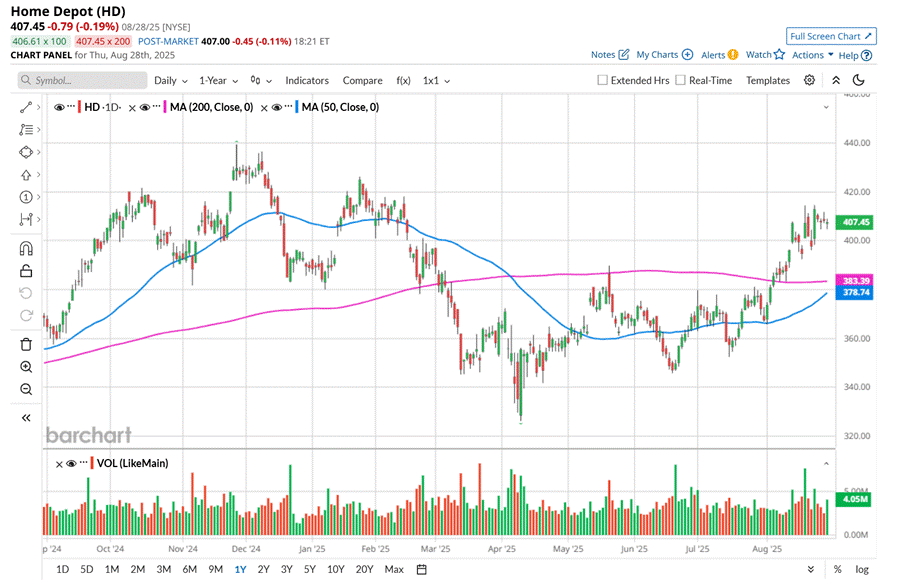Add HD to Watch list

tap(765, 55)
